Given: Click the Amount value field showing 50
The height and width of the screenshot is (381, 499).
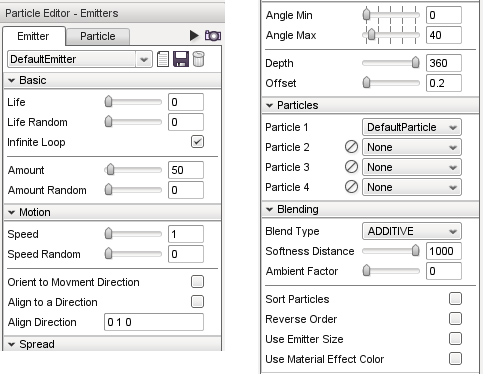Looking at the screenshot, I should click(x=186, y=170).
